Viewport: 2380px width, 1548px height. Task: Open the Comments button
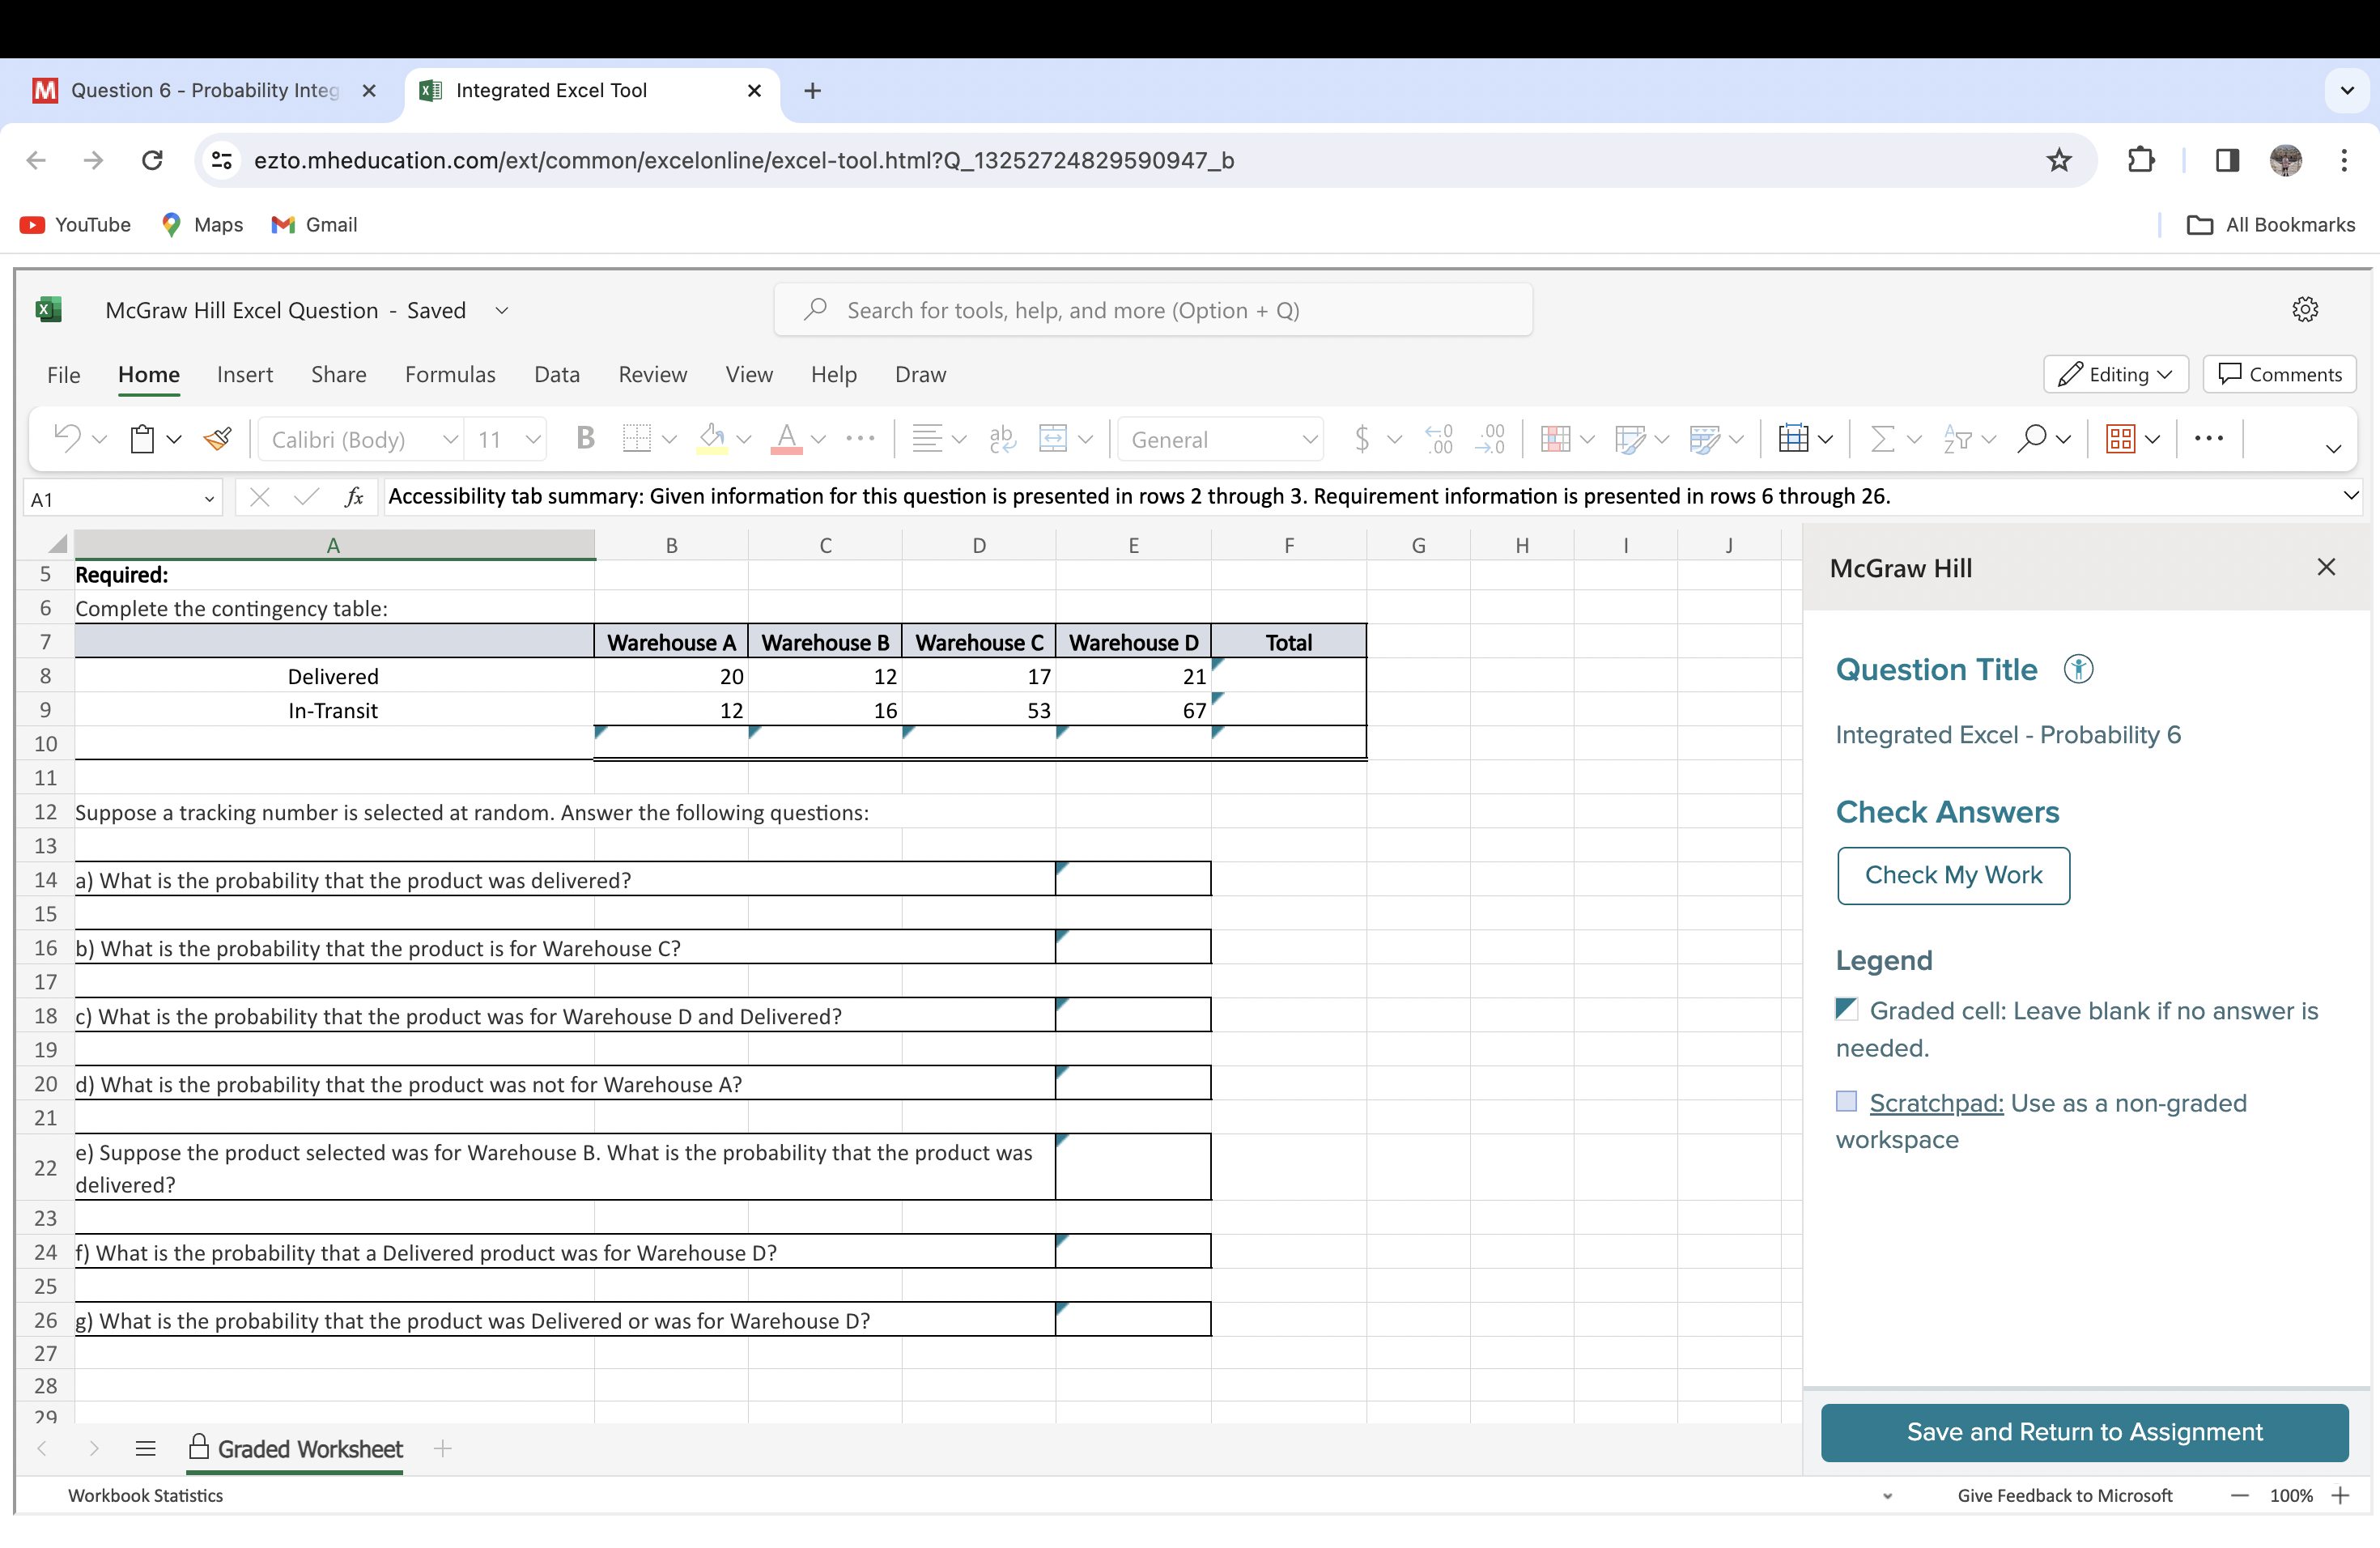pos(2279,374)
